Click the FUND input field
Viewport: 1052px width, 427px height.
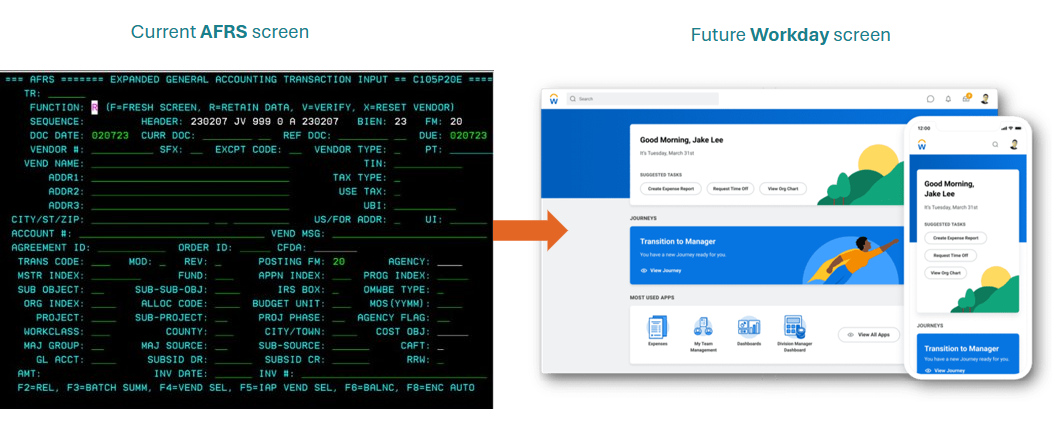(x=225, y=275)
